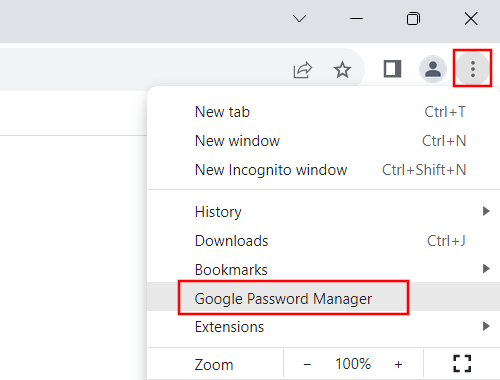This screenshot has width=500, height=380.
Task: Enter fullscreen mode icon in Zoom row
Action: tap(462, 363)
